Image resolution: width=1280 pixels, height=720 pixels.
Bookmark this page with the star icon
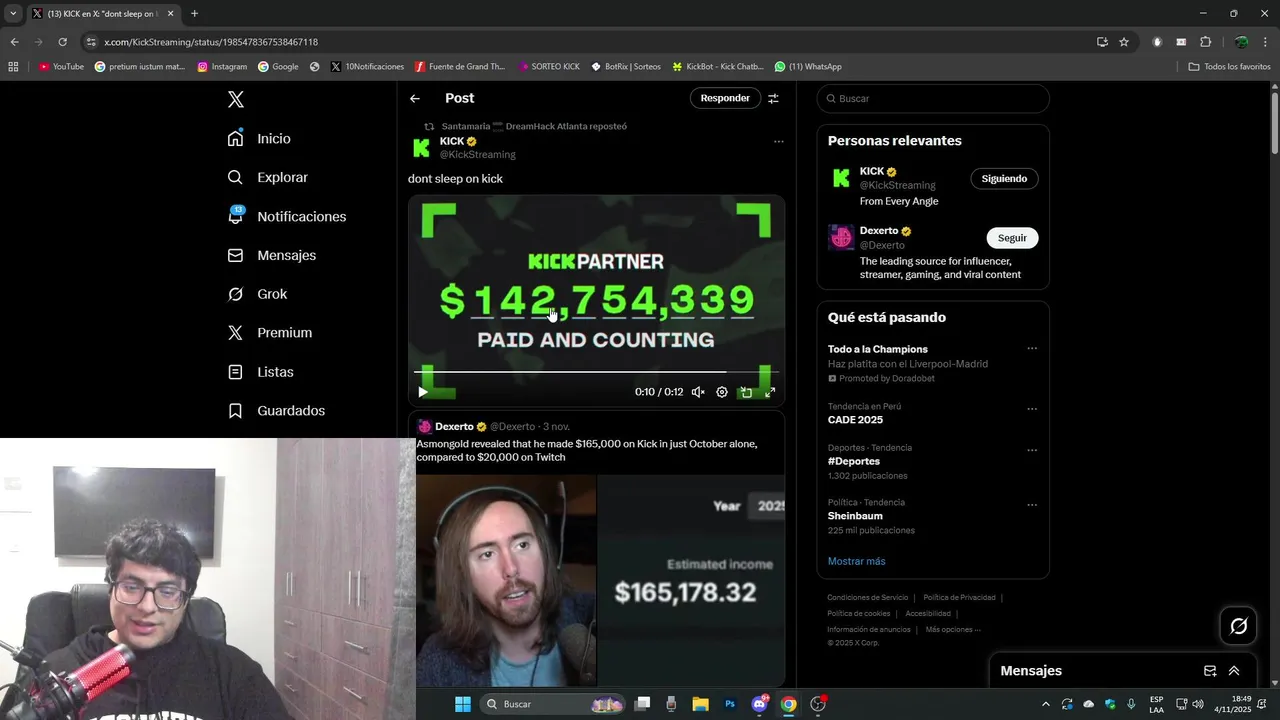(1124, 42)
